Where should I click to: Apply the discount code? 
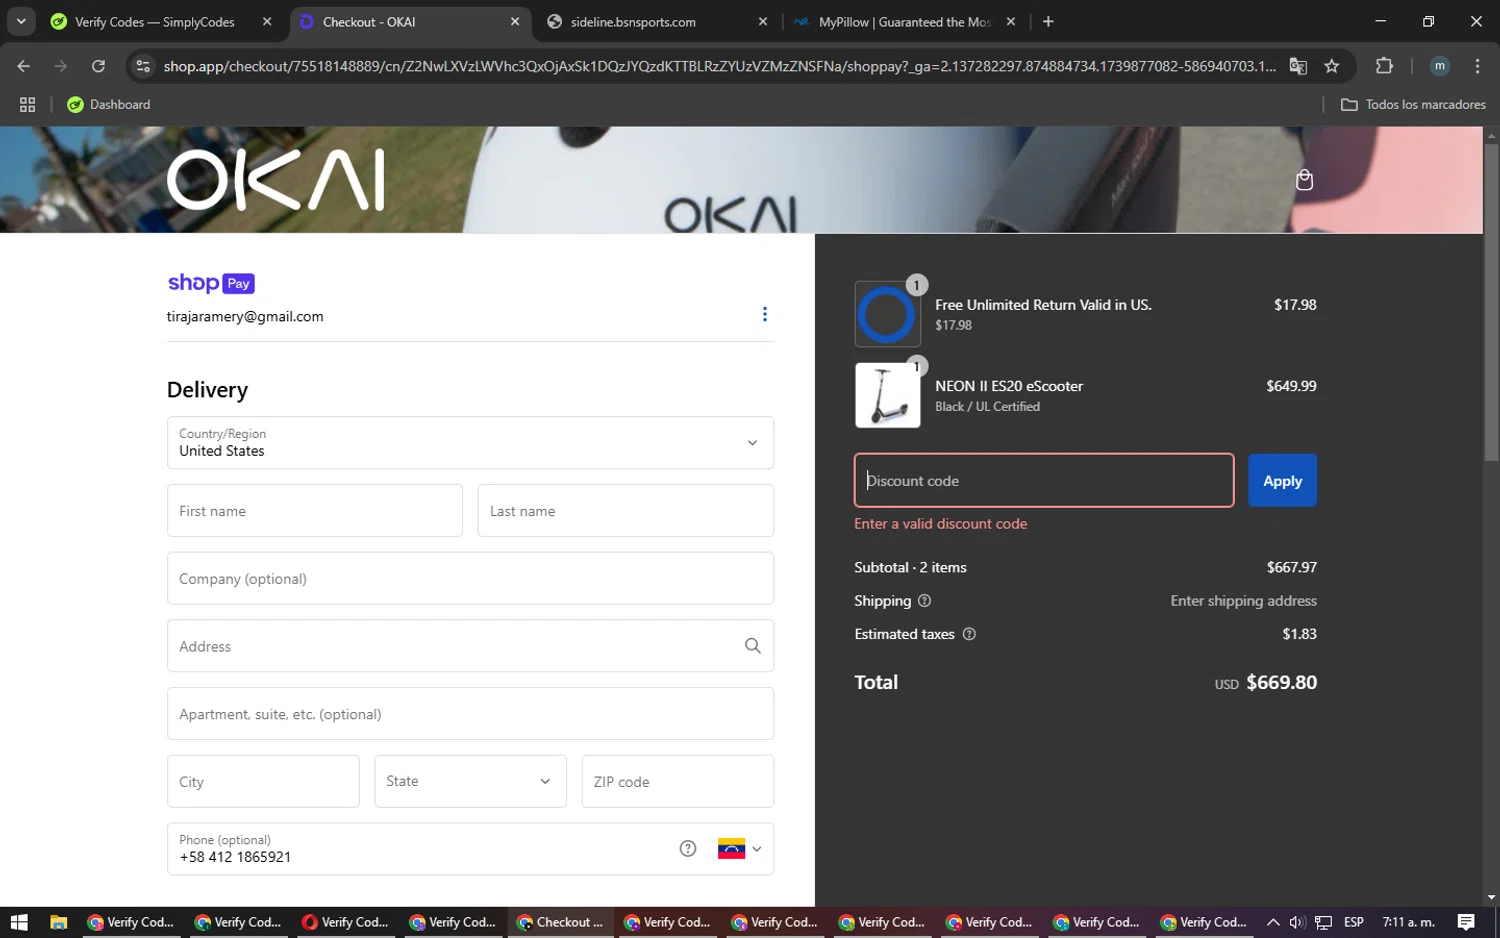coord(1282,481)
